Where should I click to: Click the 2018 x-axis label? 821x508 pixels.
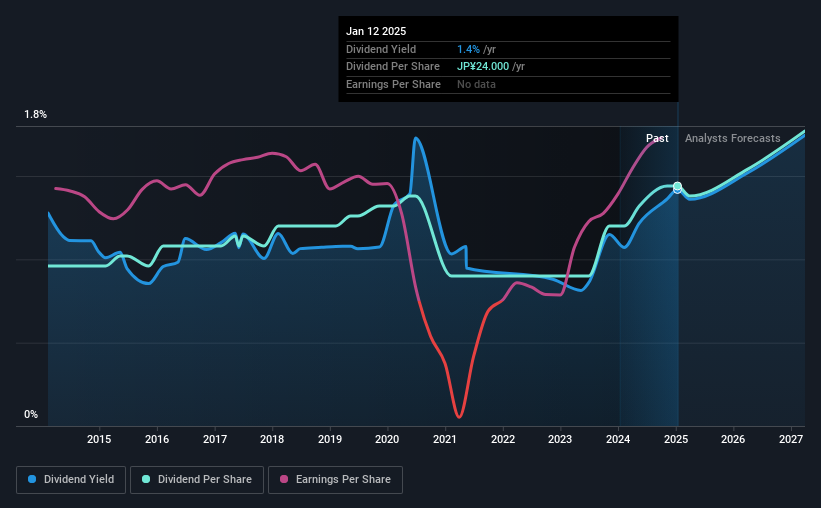point(272,439)
